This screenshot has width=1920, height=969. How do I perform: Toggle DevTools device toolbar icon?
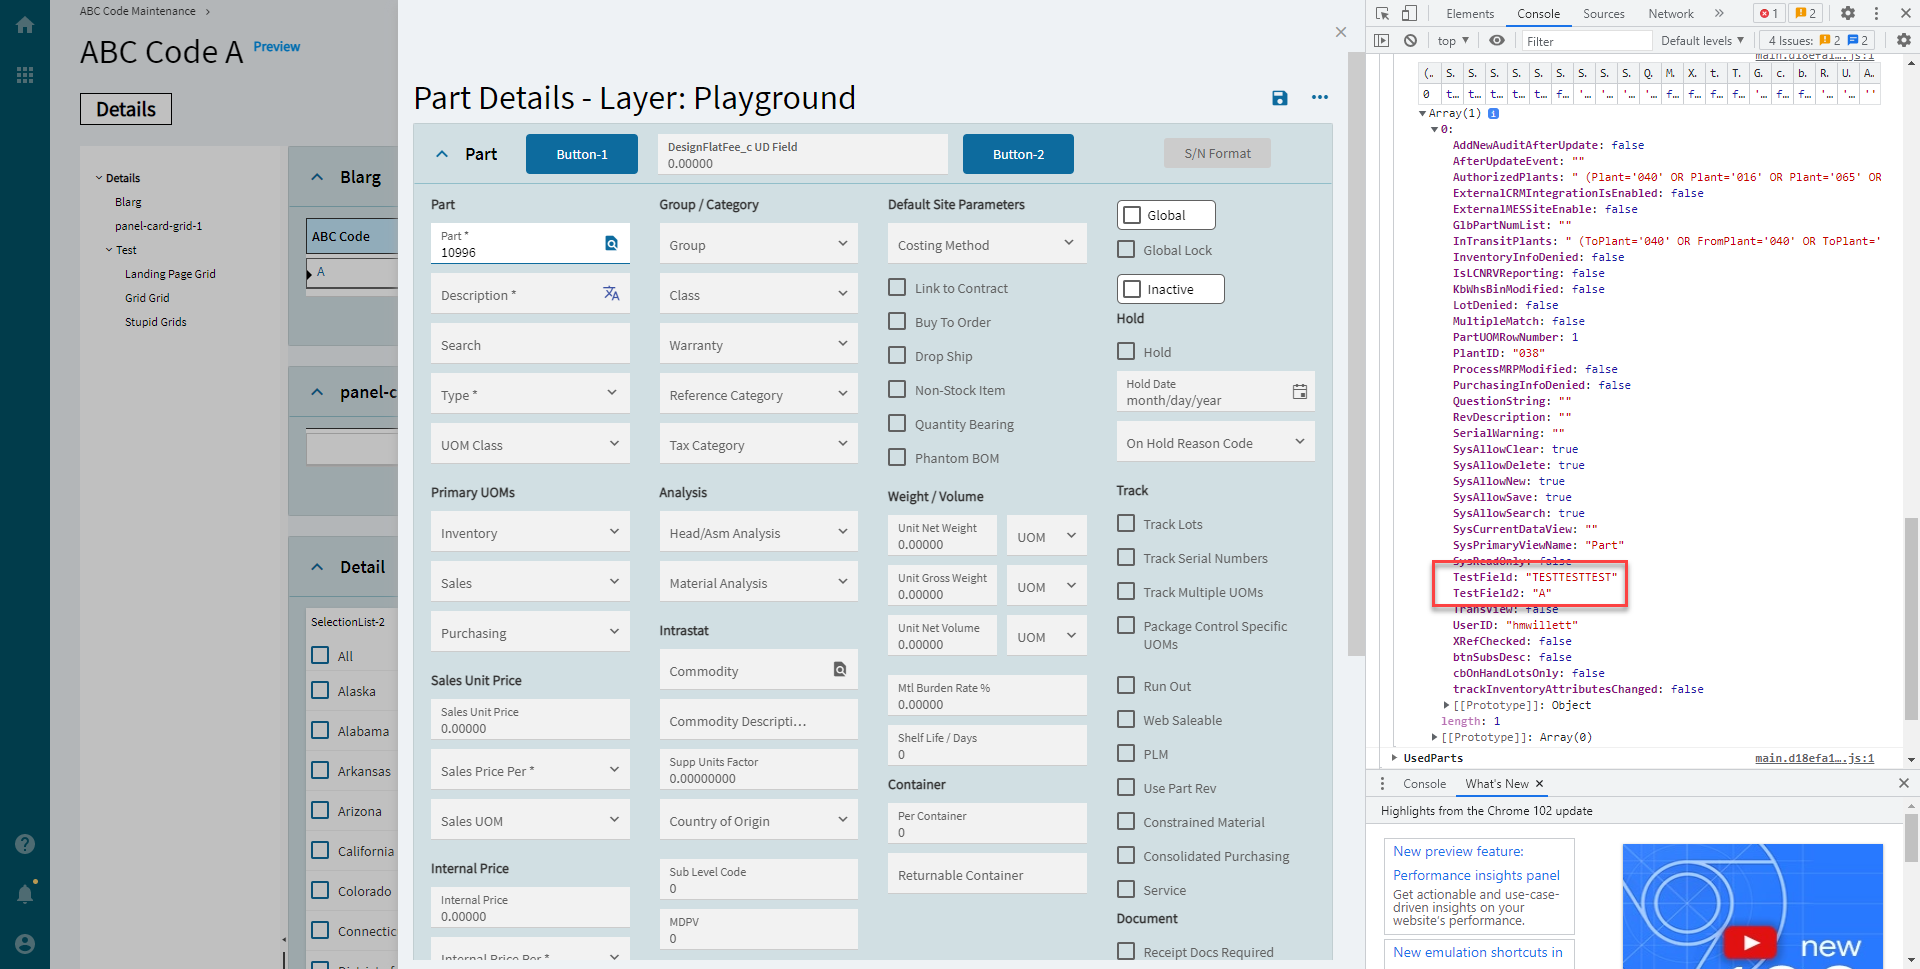click(1409, 14)
